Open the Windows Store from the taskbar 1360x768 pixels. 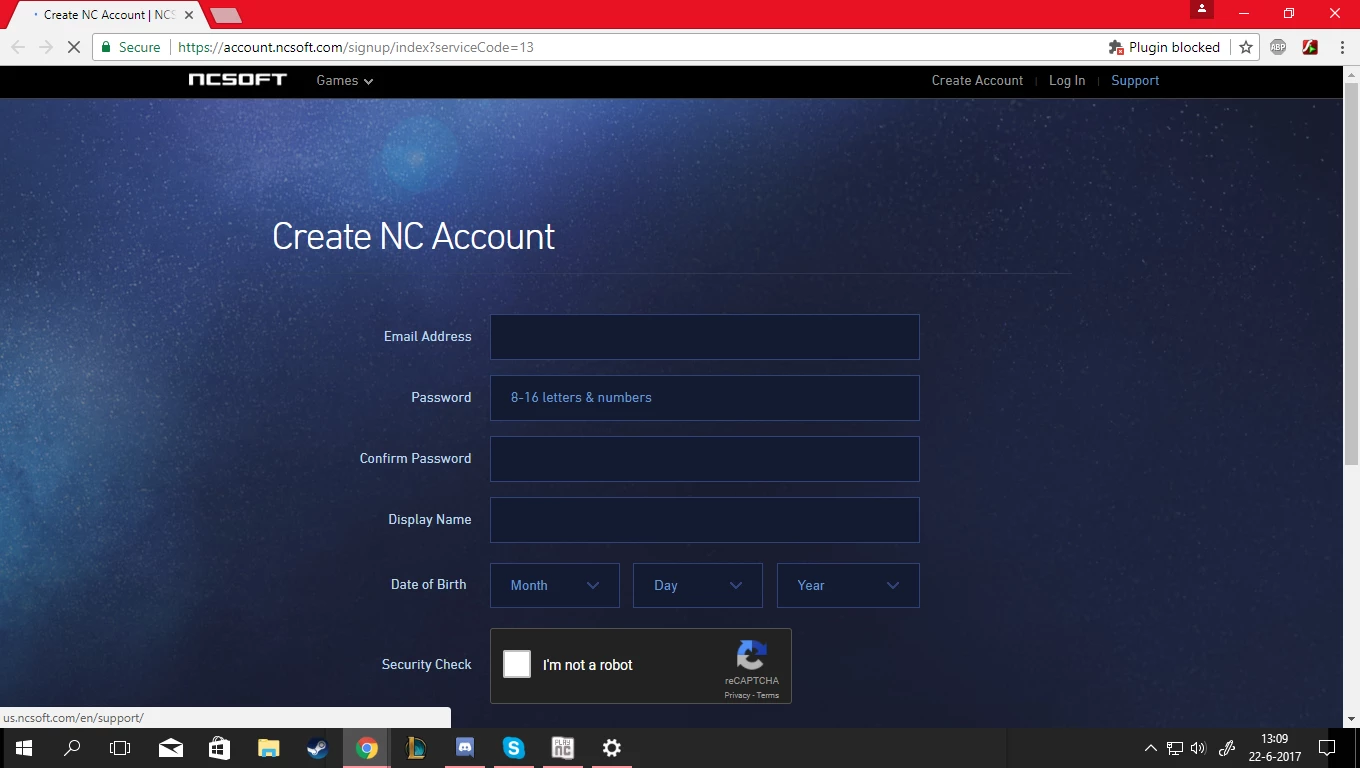[220, 748]
